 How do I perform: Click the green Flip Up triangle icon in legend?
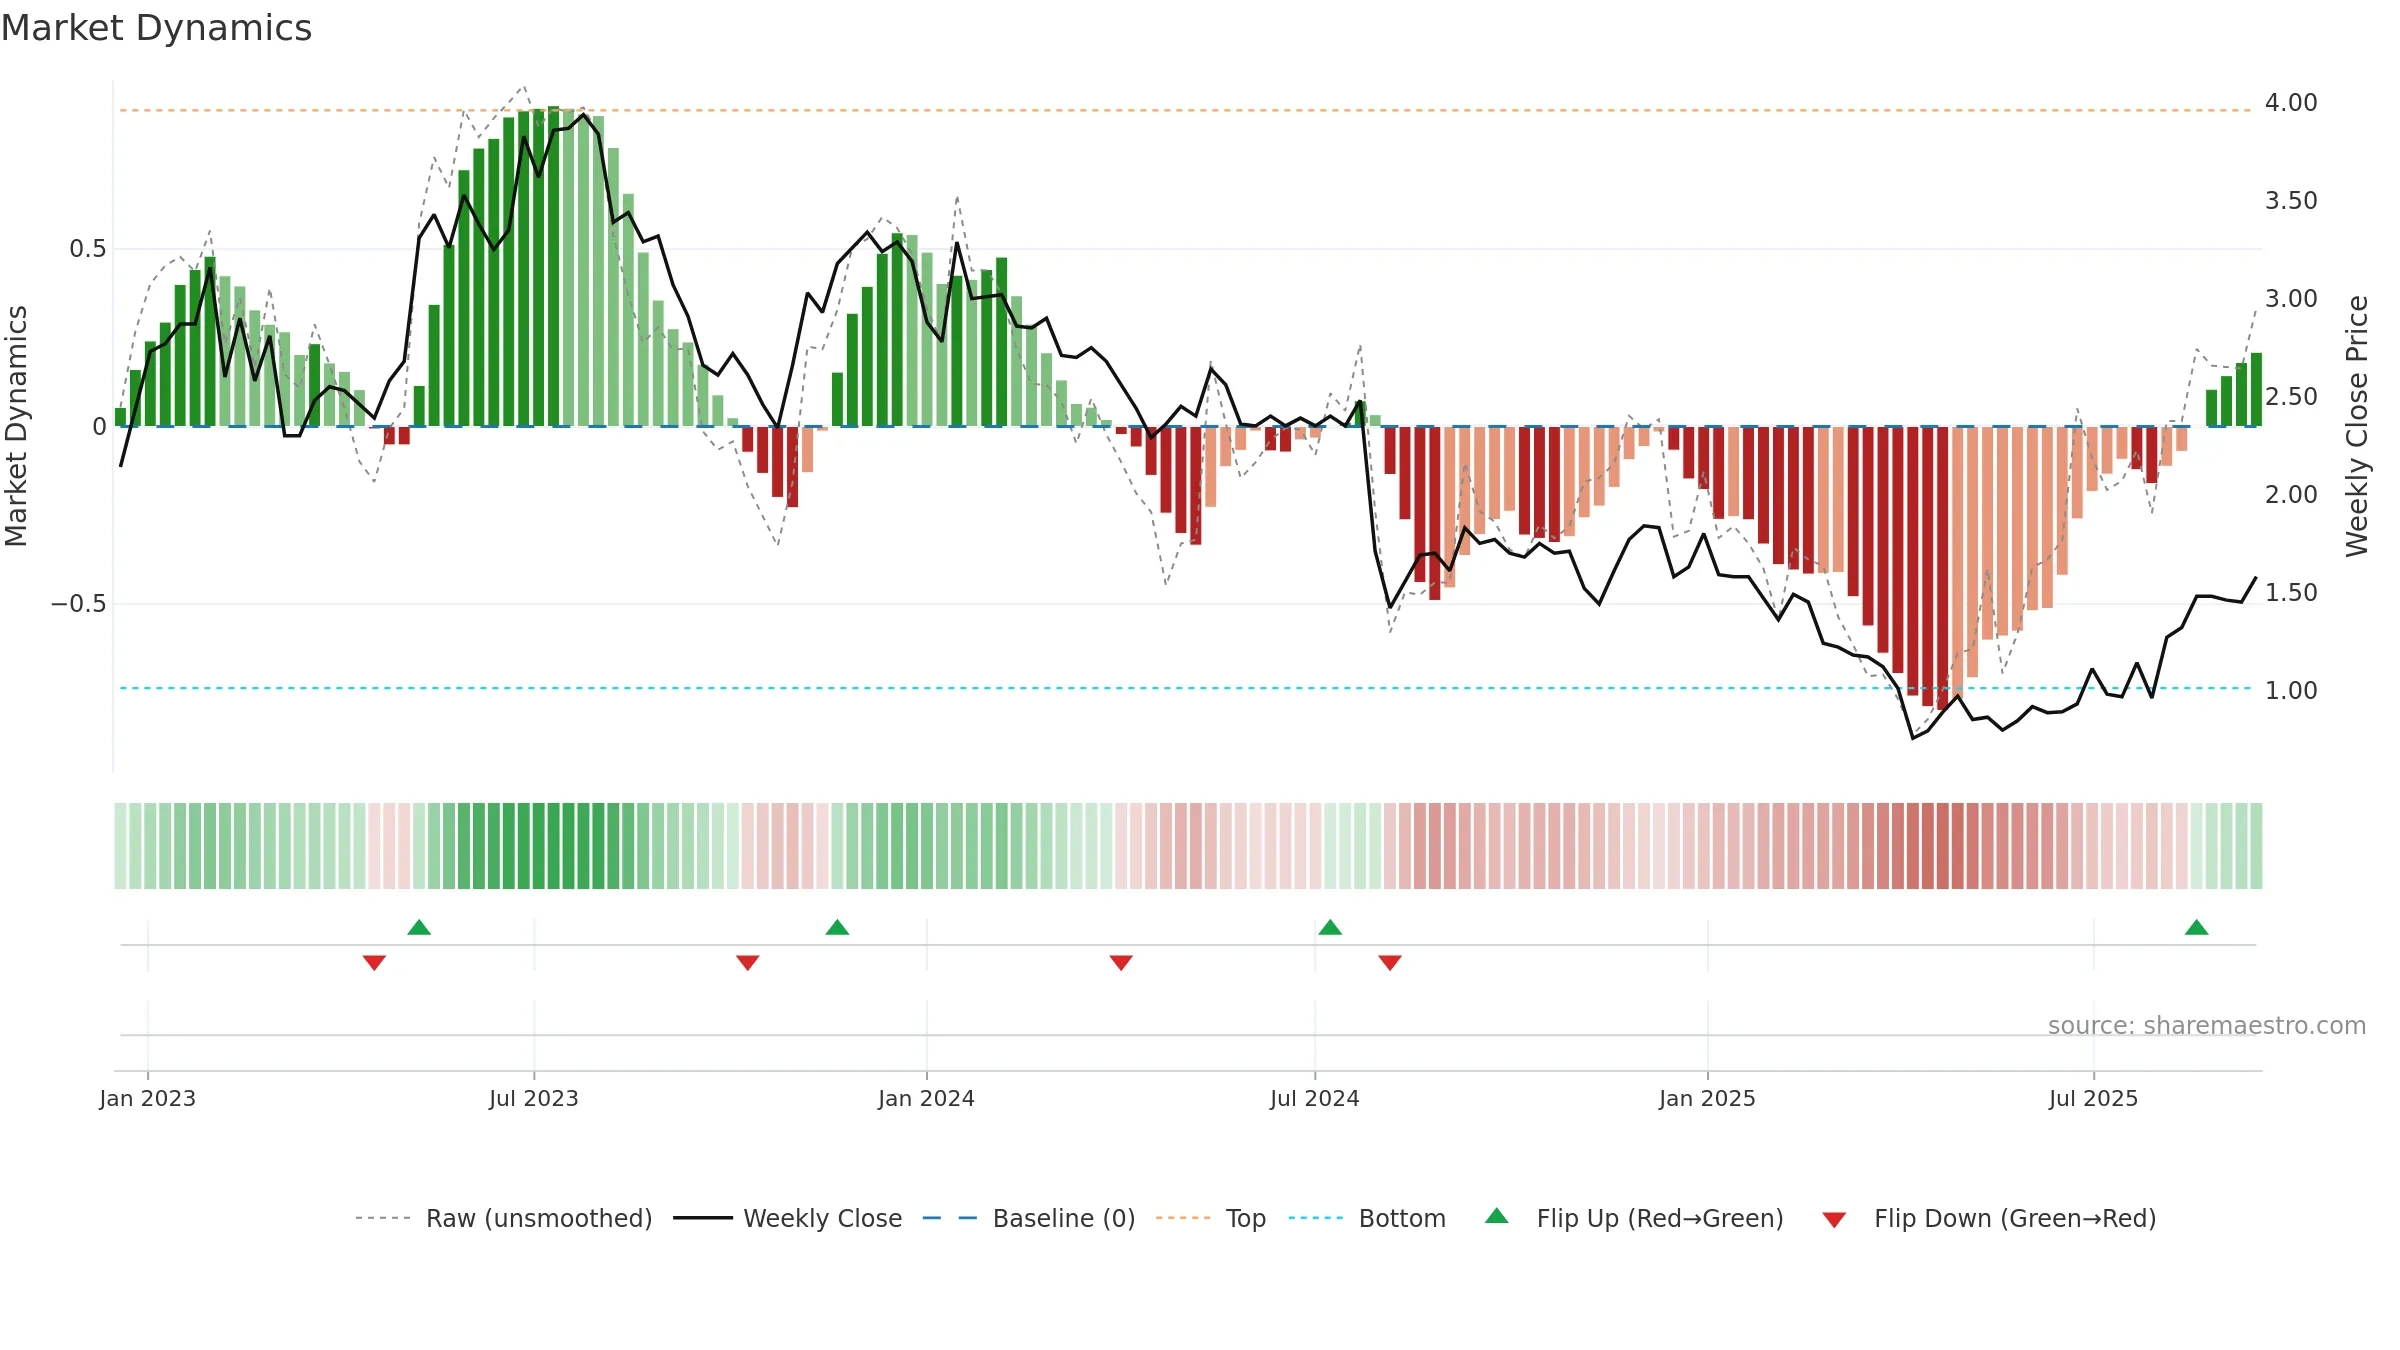point(1497,1216)
